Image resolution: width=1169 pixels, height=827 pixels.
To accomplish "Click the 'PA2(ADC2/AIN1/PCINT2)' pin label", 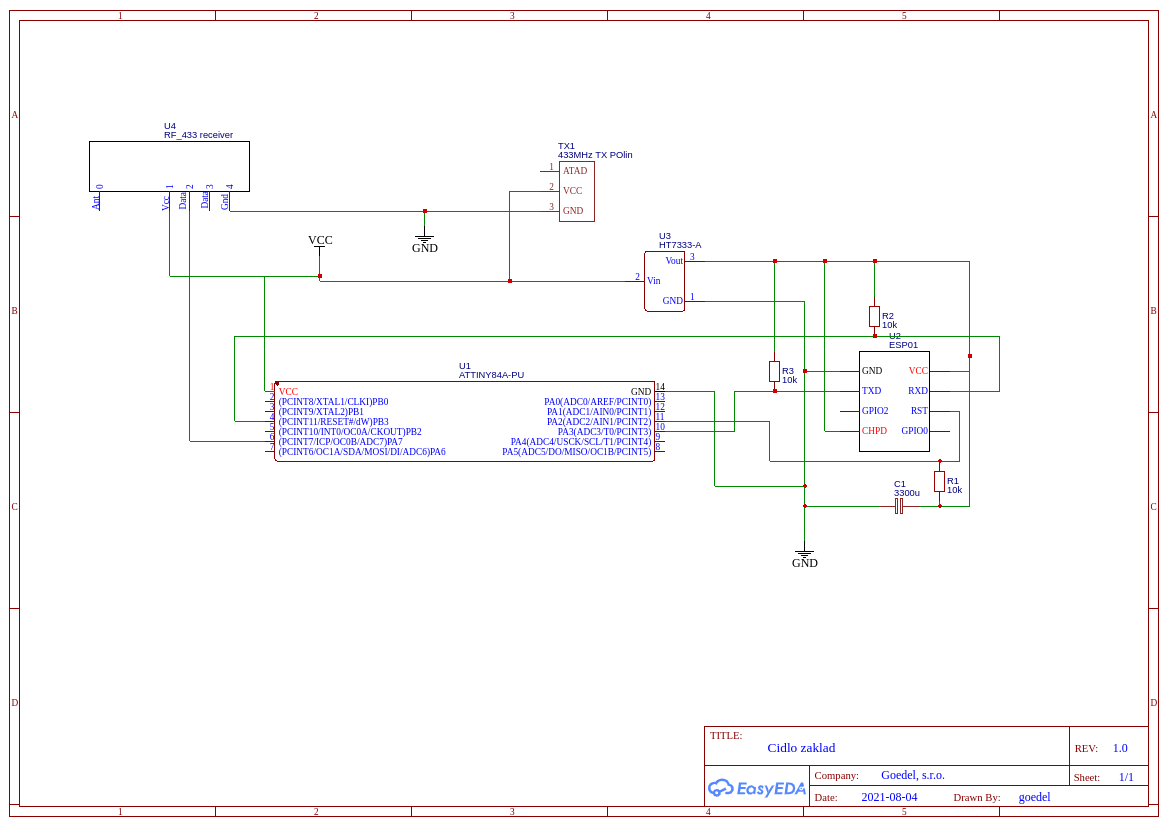I will [599, 422].
